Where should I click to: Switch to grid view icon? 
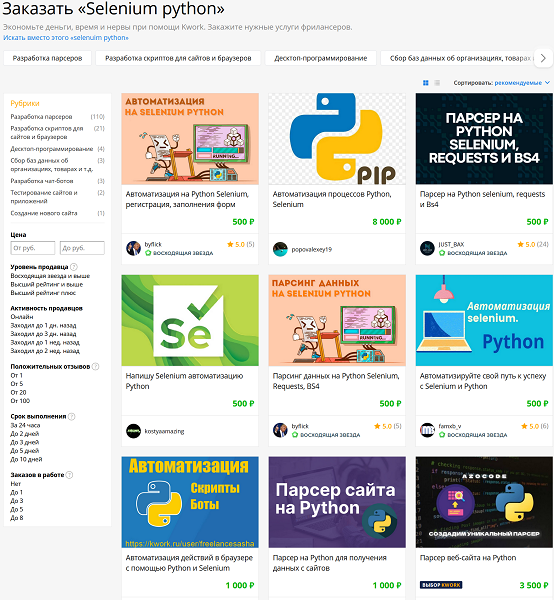click(x=425, y=83)
